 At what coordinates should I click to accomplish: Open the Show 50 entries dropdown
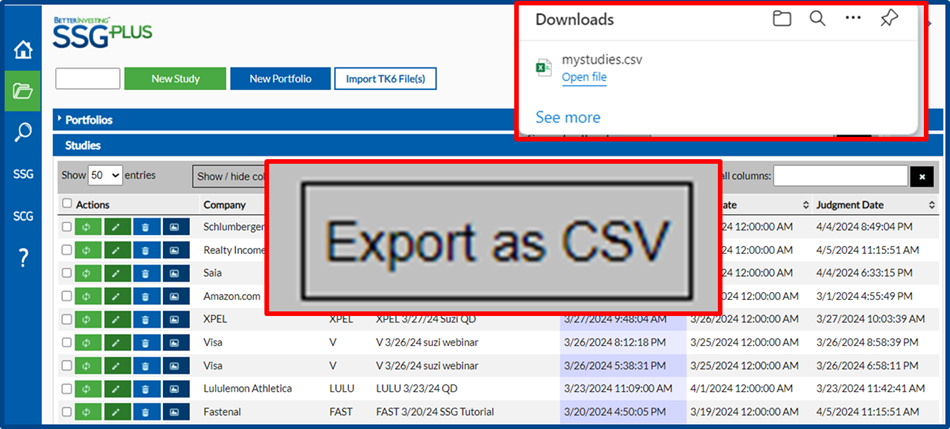(105, 175)
